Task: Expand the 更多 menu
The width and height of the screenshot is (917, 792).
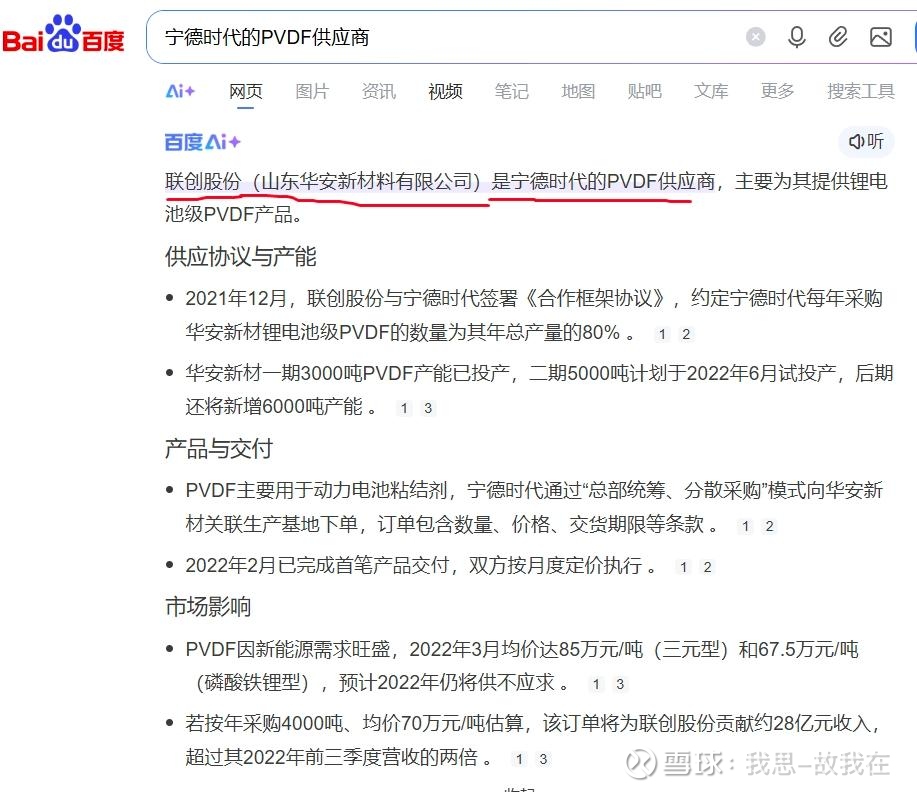Action: 777,91
